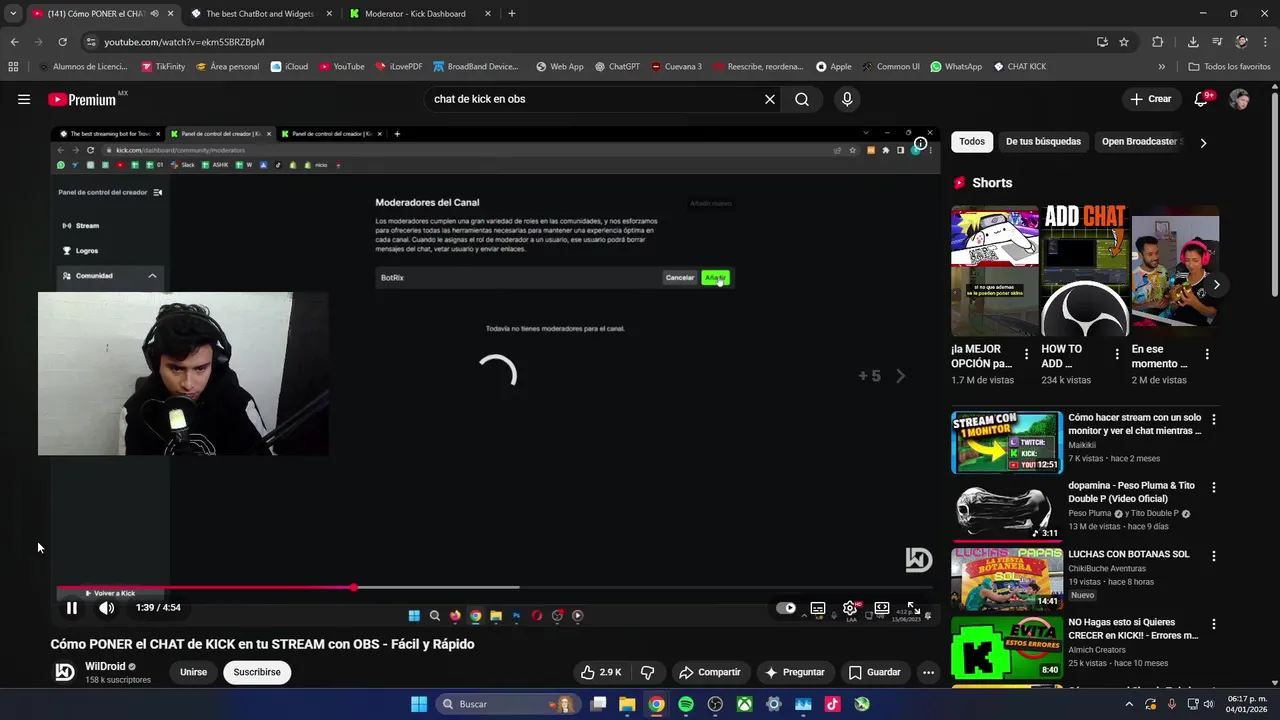Open YouTube account avatar menu
Screen dimensions: 1280x720
point(1239,99)
